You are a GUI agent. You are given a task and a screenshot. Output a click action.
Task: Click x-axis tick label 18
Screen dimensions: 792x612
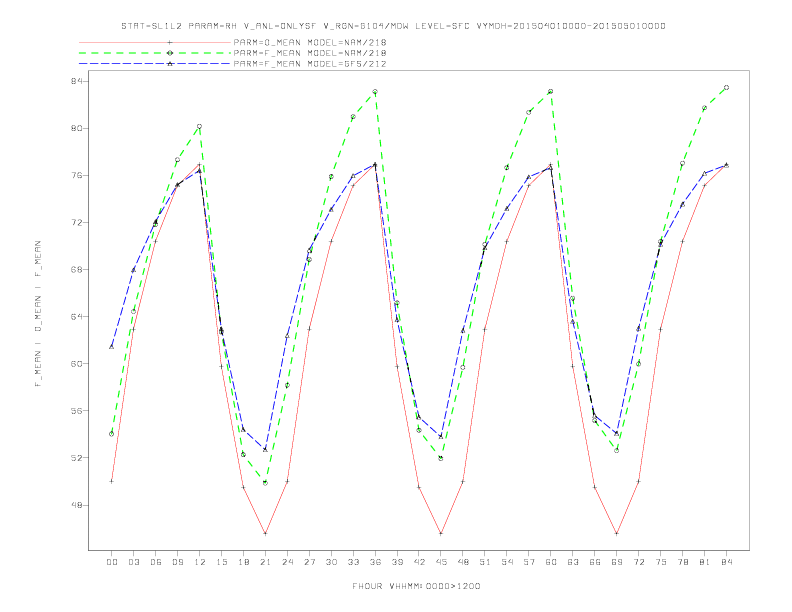[243, 562]
